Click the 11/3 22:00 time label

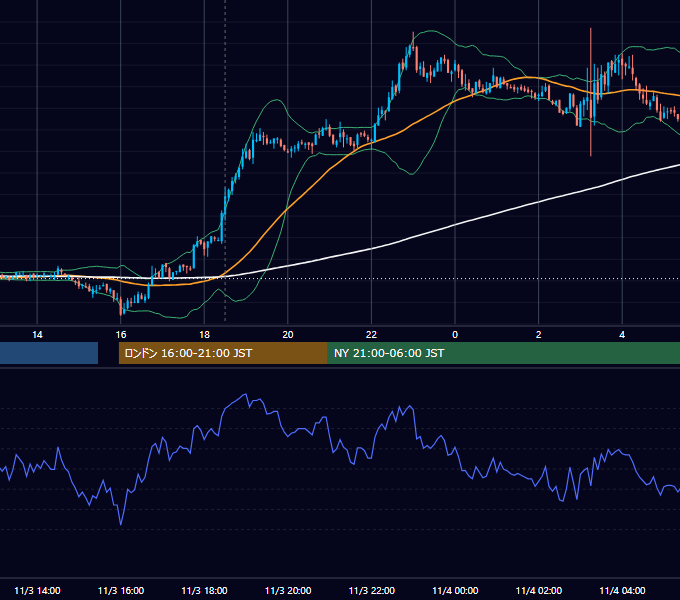click(x=372, y=590)
